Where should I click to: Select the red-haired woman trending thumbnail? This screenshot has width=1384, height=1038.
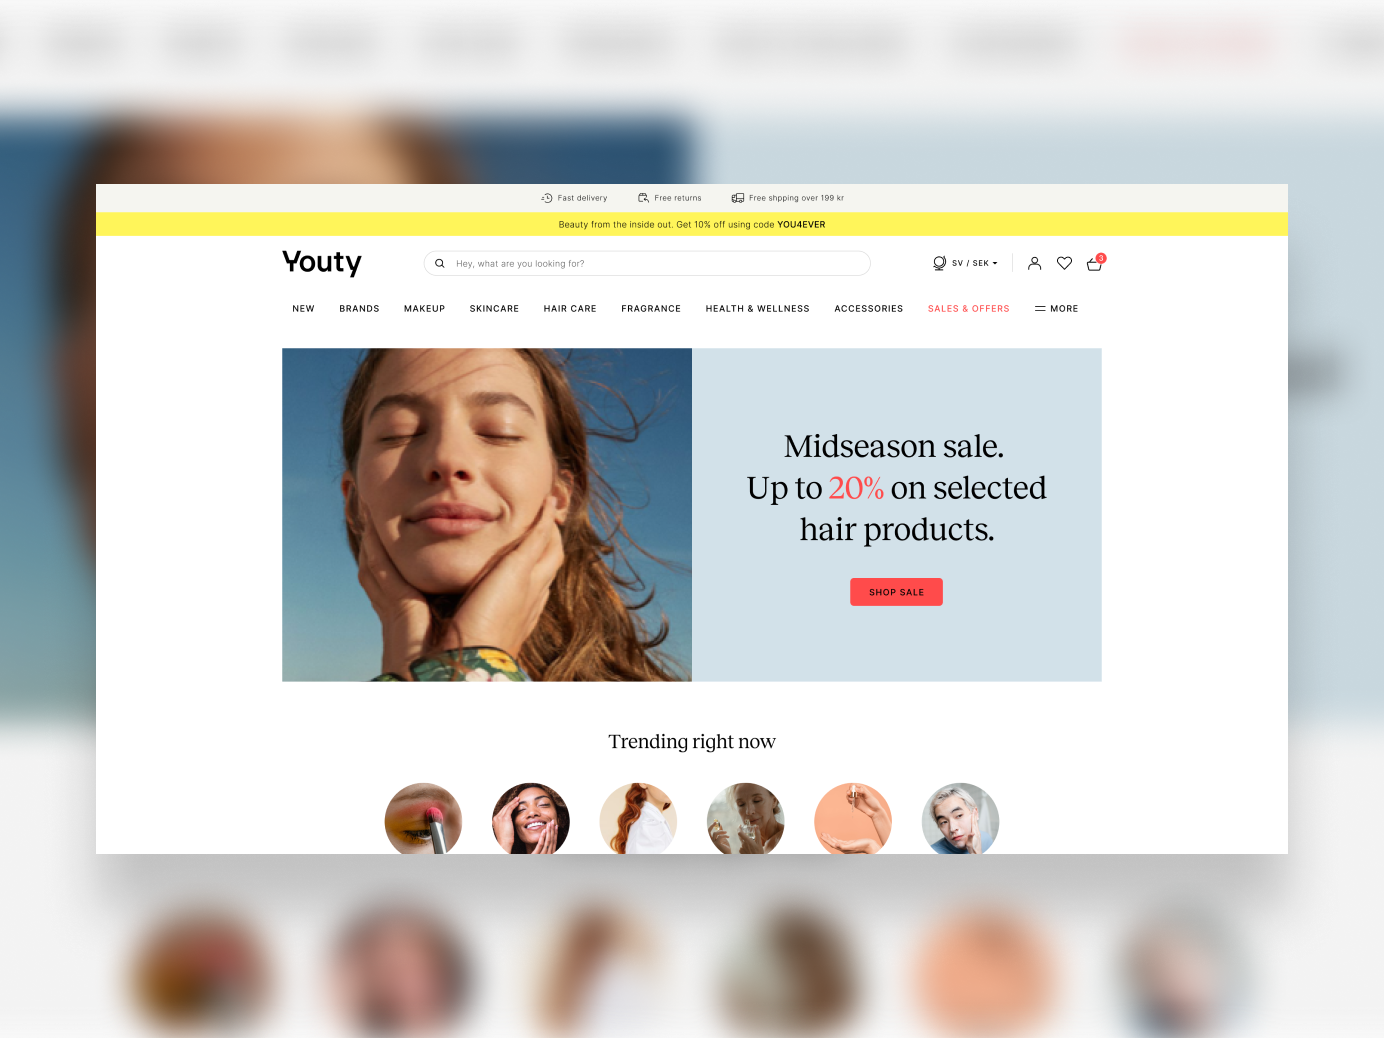638,819
